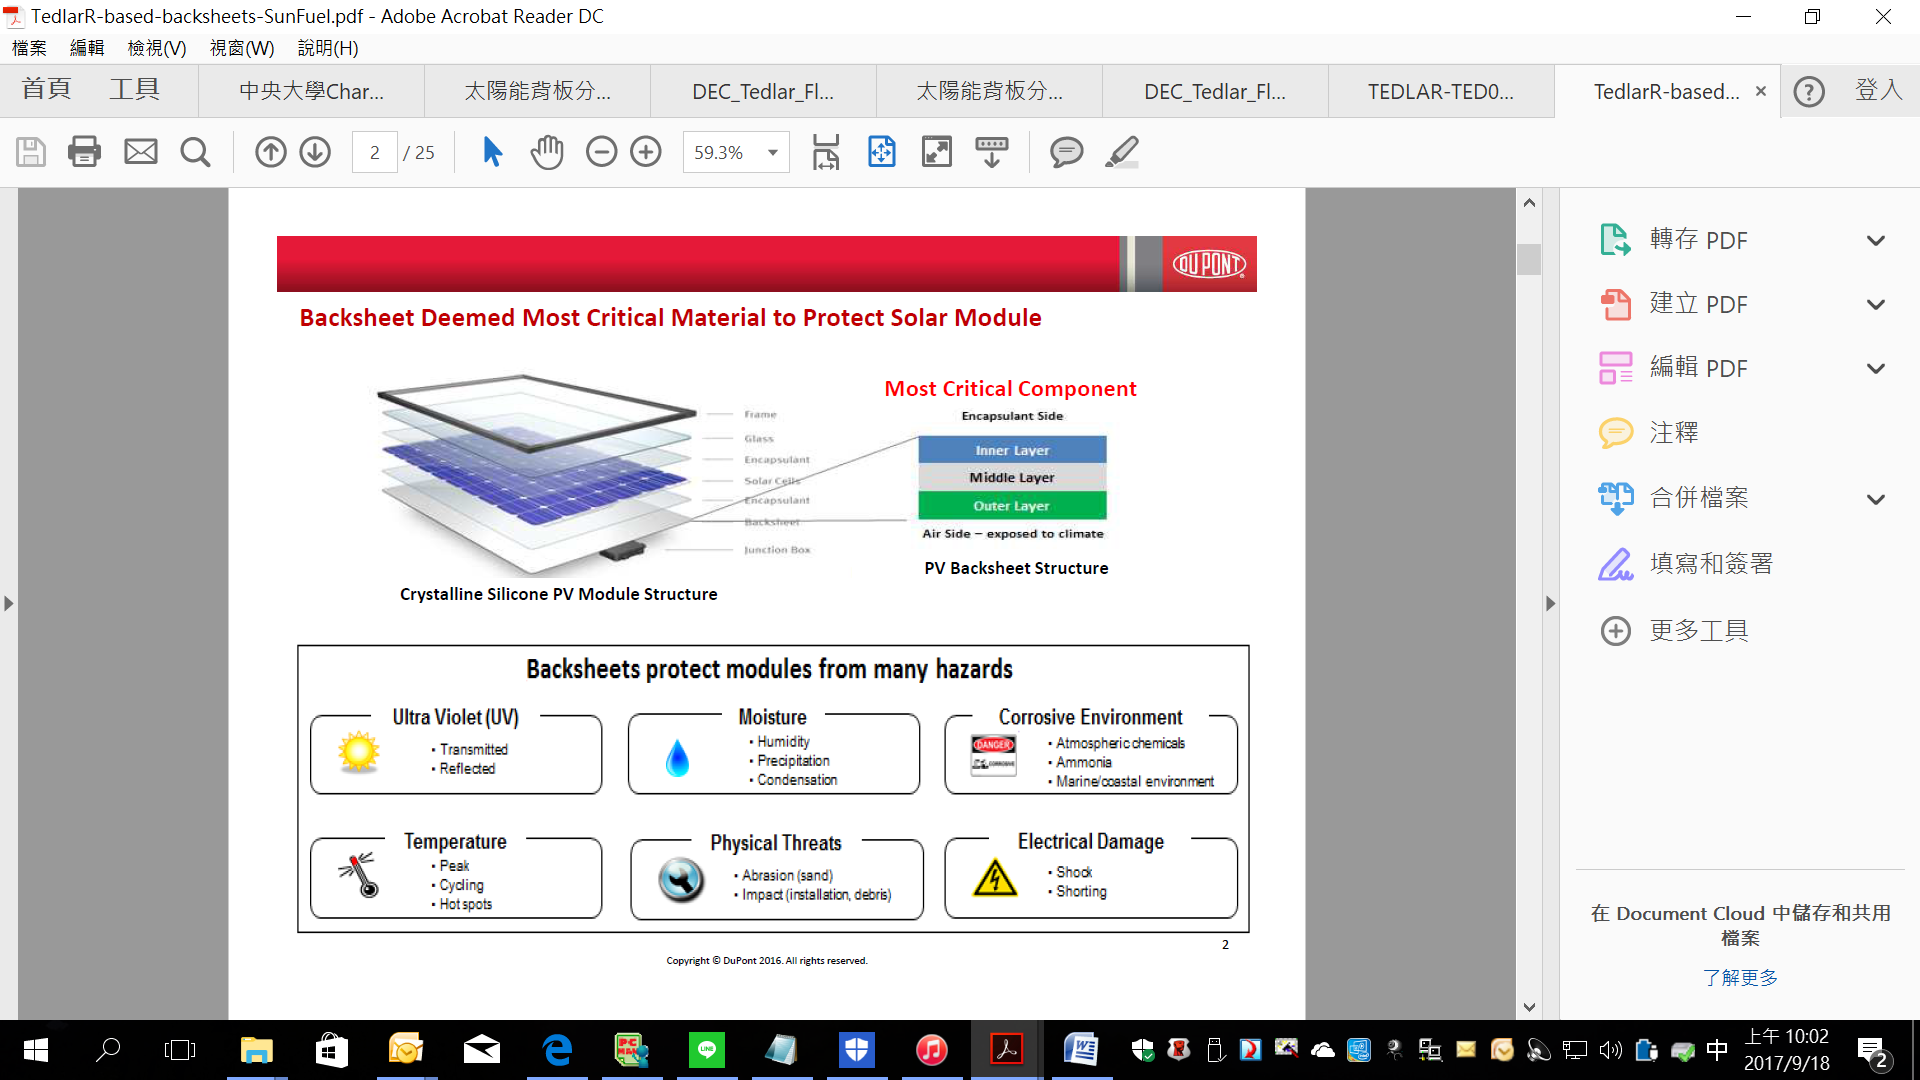The image size is (1920, 1080).
Task: Open Word from the Windows taskbar
Action: (1081, 1050)
